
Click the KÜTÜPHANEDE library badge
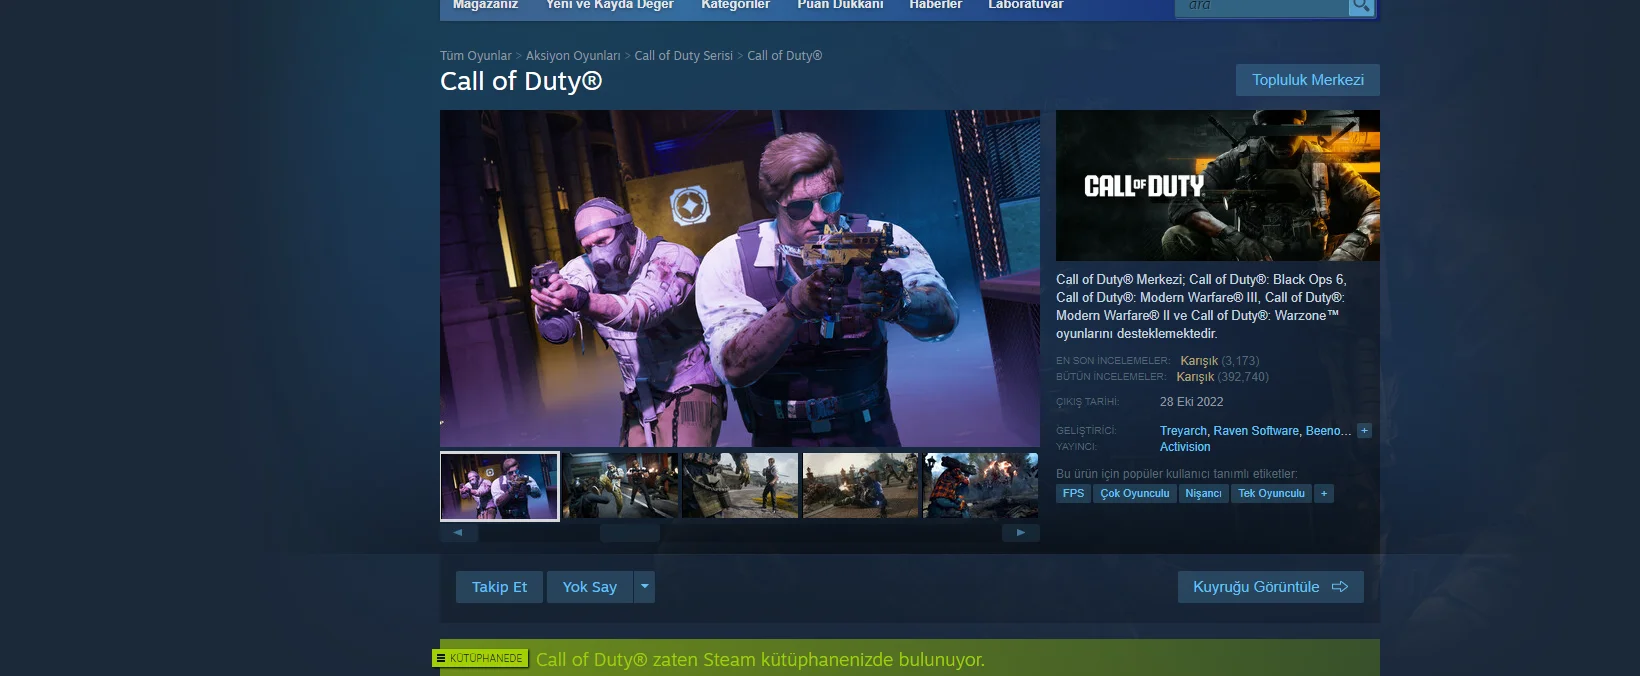(480, 658)
